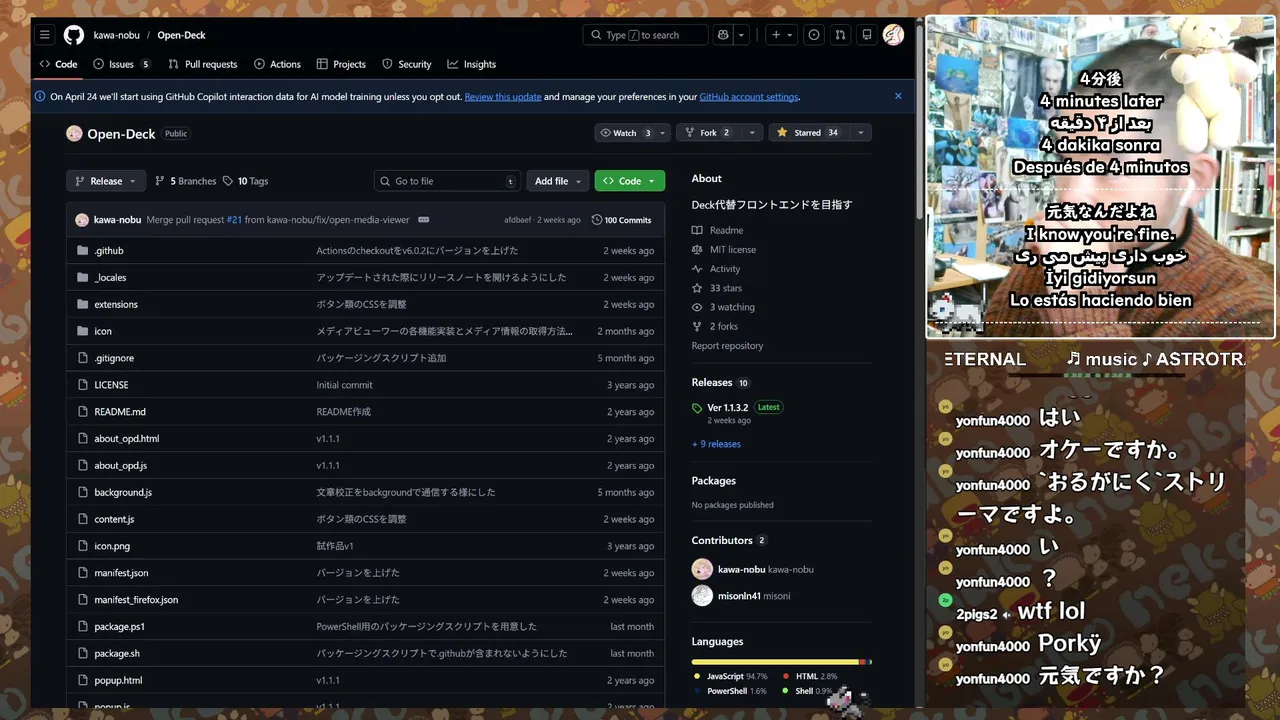1280x720 pixels.
Task: Open the notifications inbox icon
Action: pyautogui.click(x=867, y=35)
